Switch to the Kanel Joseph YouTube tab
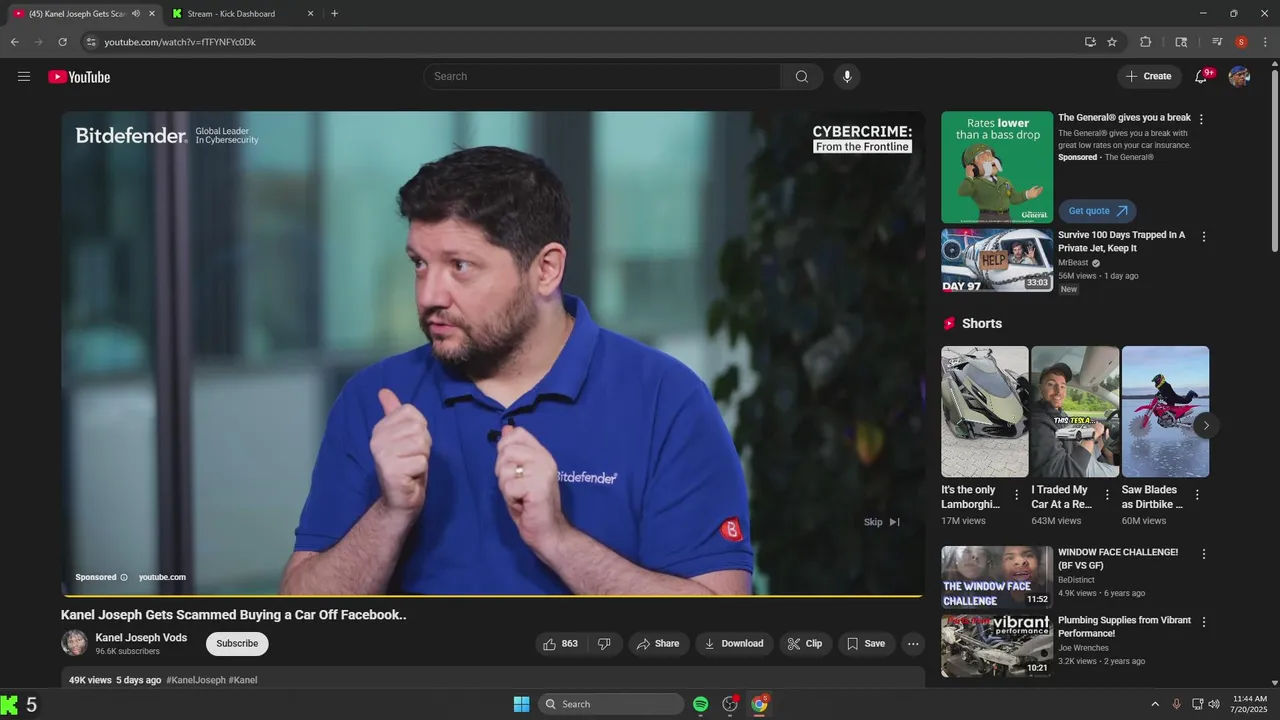The image size is (1280, 720). [78, 14]
